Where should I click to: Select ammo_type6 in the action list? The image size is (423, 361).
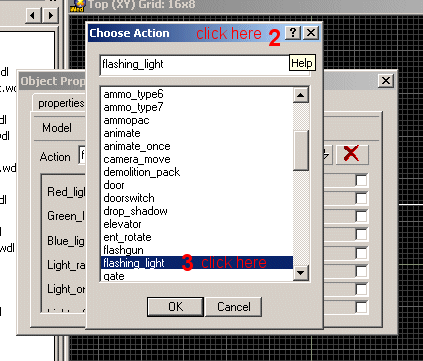[x=197, y=94]
